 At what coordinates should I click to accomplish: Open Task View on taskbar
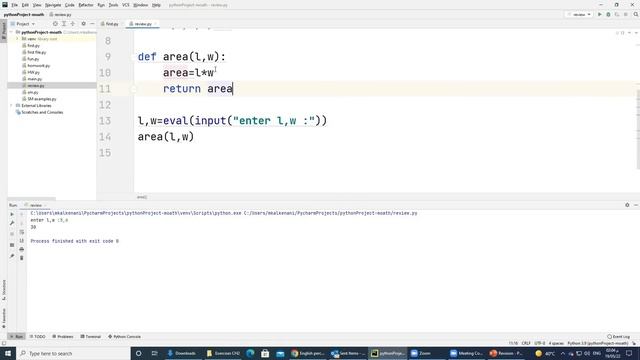point(154,353)
